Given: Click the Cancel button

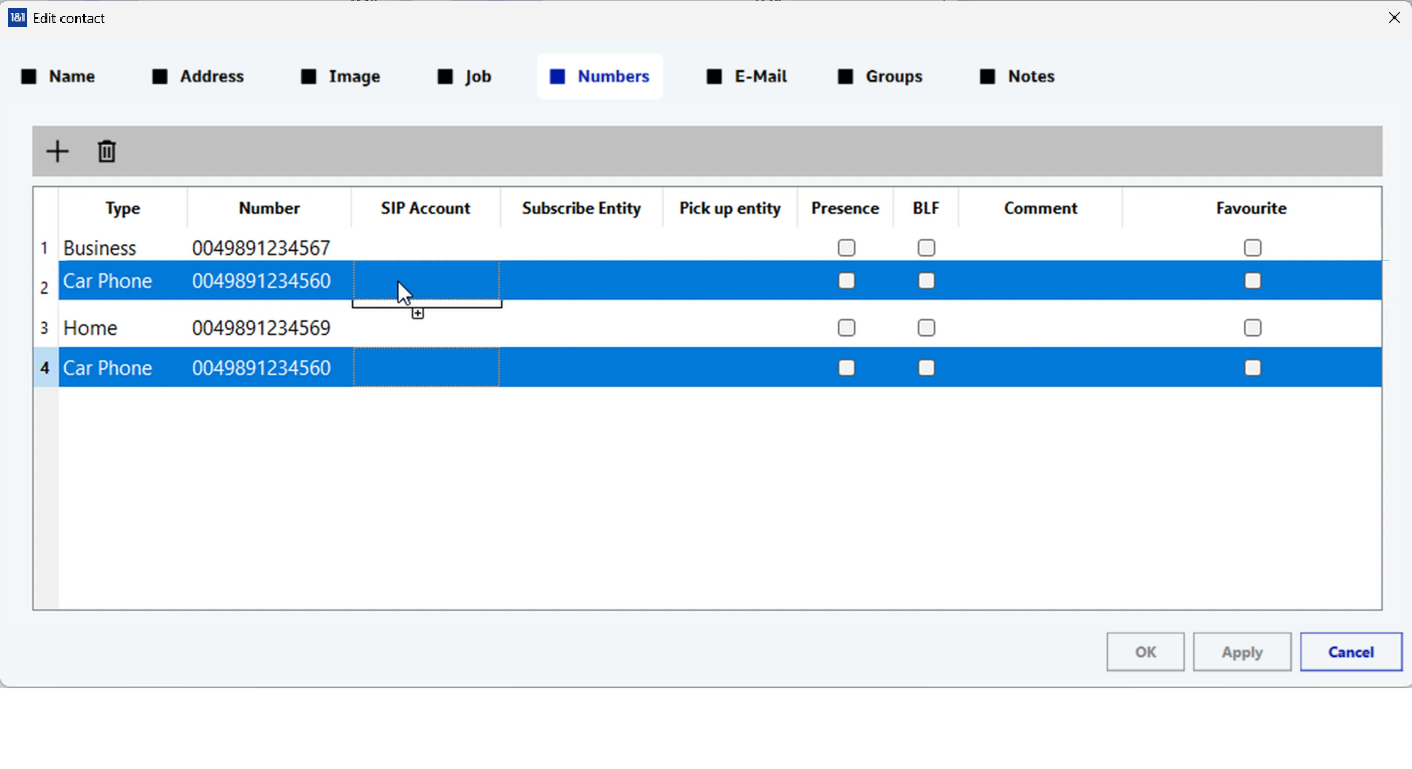Looking at the screenshot, I should [x=1350, y=652].
